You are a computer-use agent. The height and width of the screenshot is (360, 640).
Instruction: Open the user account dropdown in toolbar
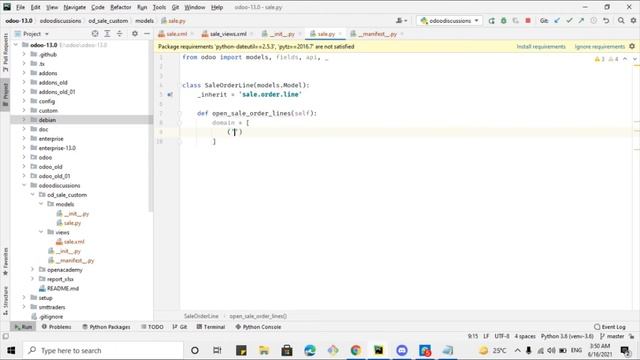(401, 20)
